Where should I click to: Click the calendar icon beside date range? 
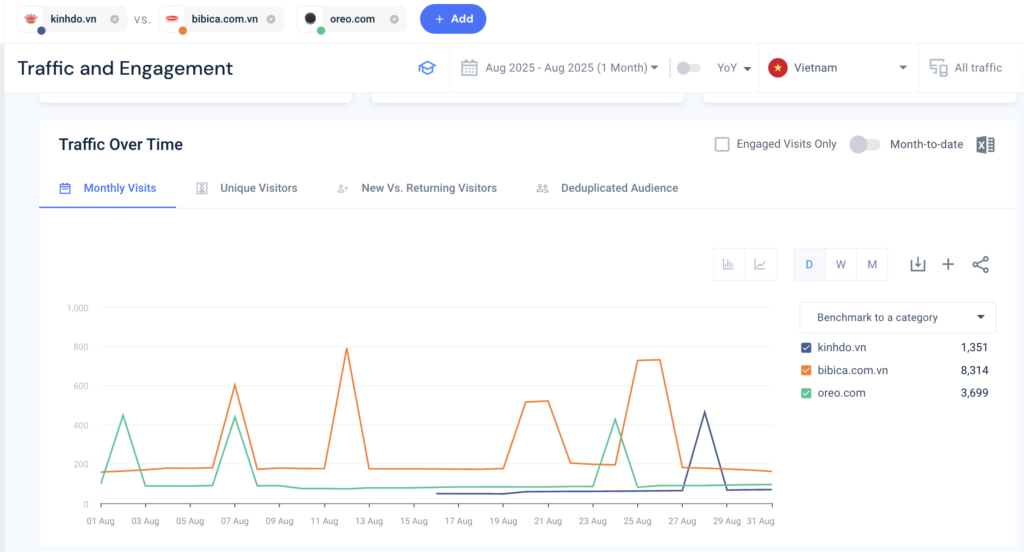pos(469,68)
